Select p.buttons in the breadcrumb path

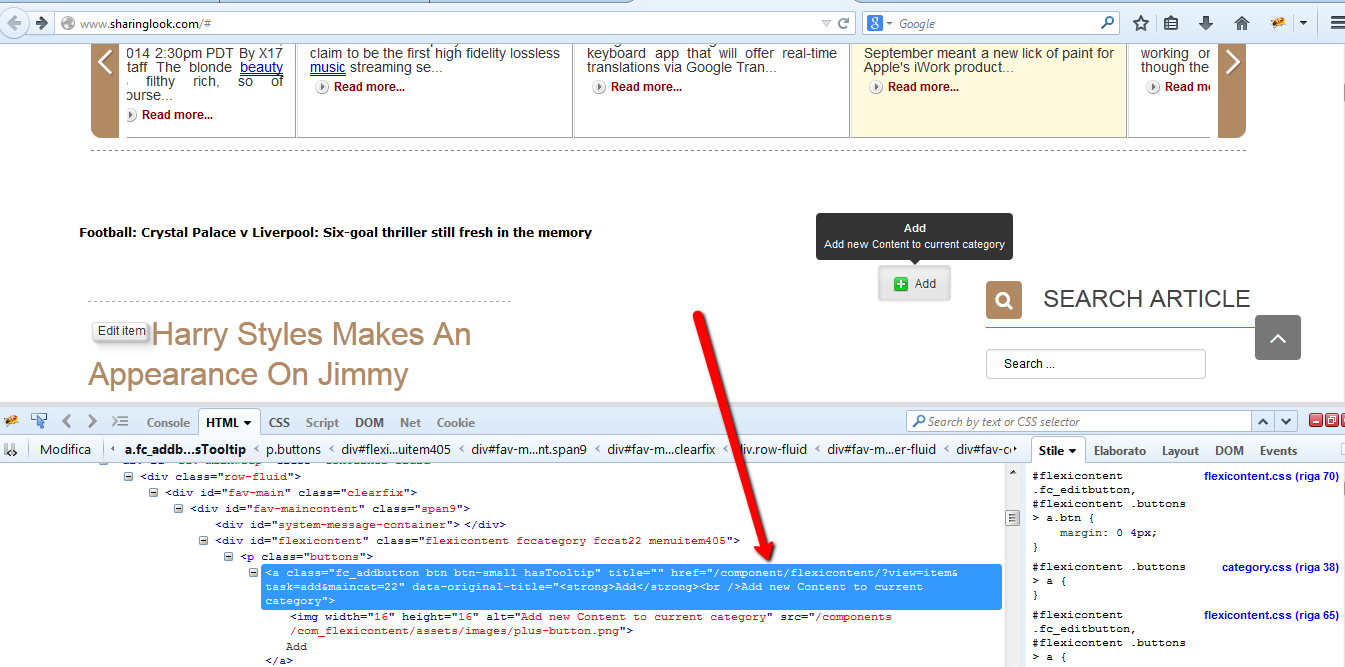293,450
